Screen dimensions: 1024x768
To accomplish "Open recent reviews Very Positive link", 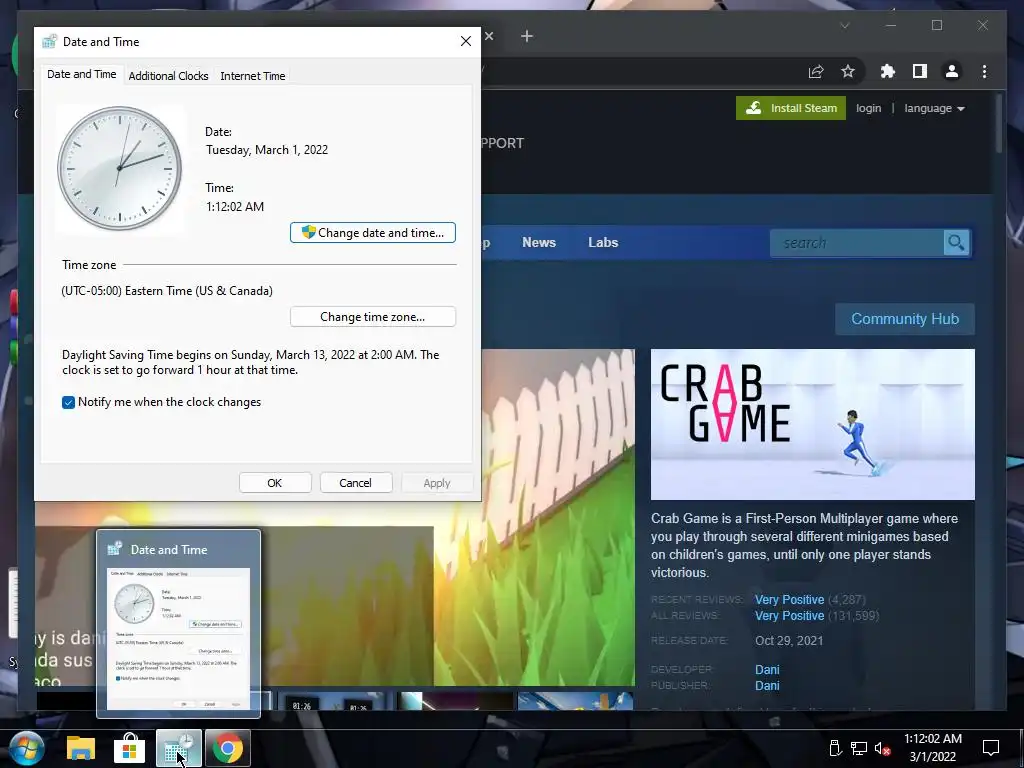I will pyautogui.click(x=789, y=600).
